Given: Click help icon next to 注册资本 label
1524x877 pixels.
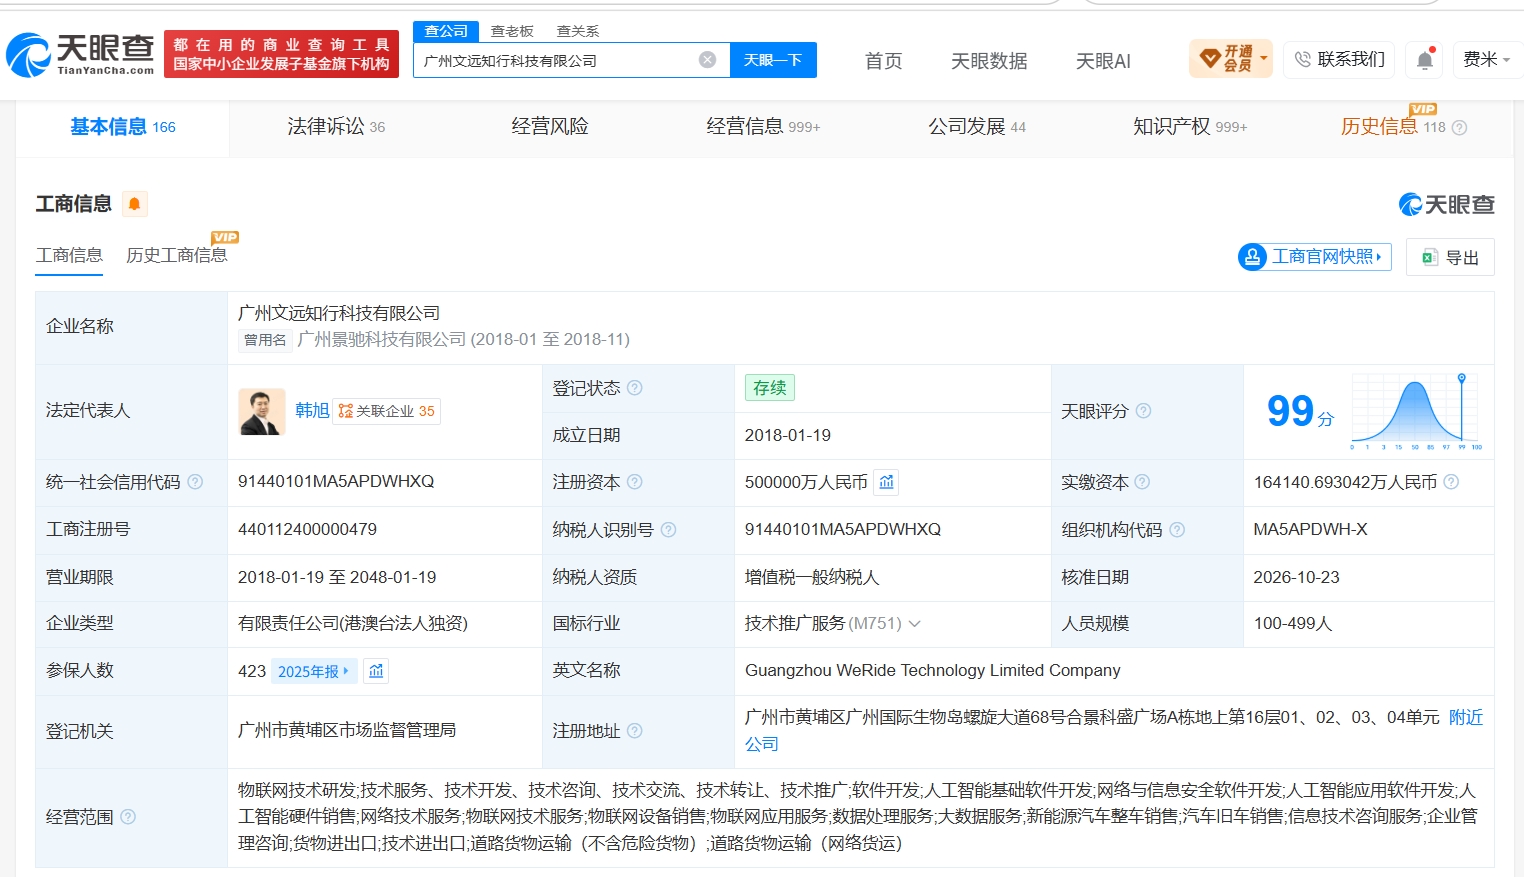Looking at the screenshot, I should point(634,482).
